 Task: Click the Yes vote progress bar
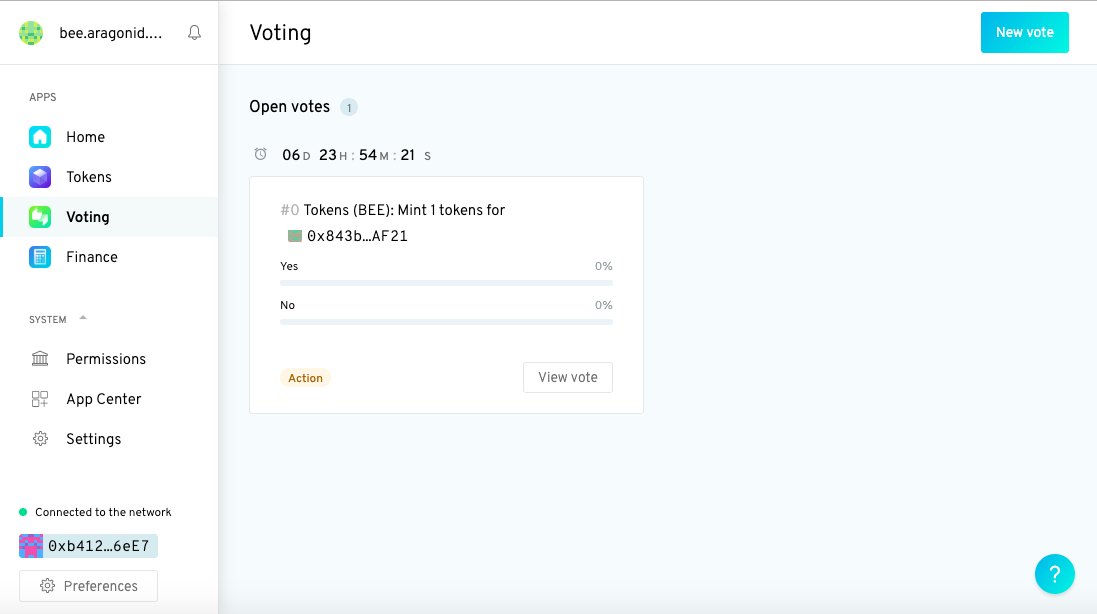(x=446, y=283)
